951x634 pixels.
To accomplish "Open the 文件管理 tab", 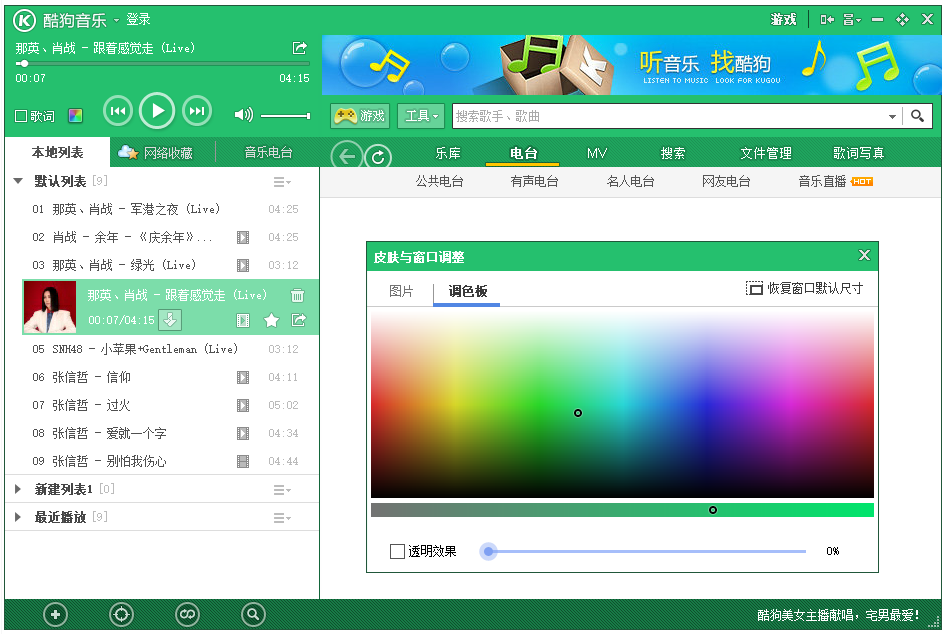I will 765,153.
